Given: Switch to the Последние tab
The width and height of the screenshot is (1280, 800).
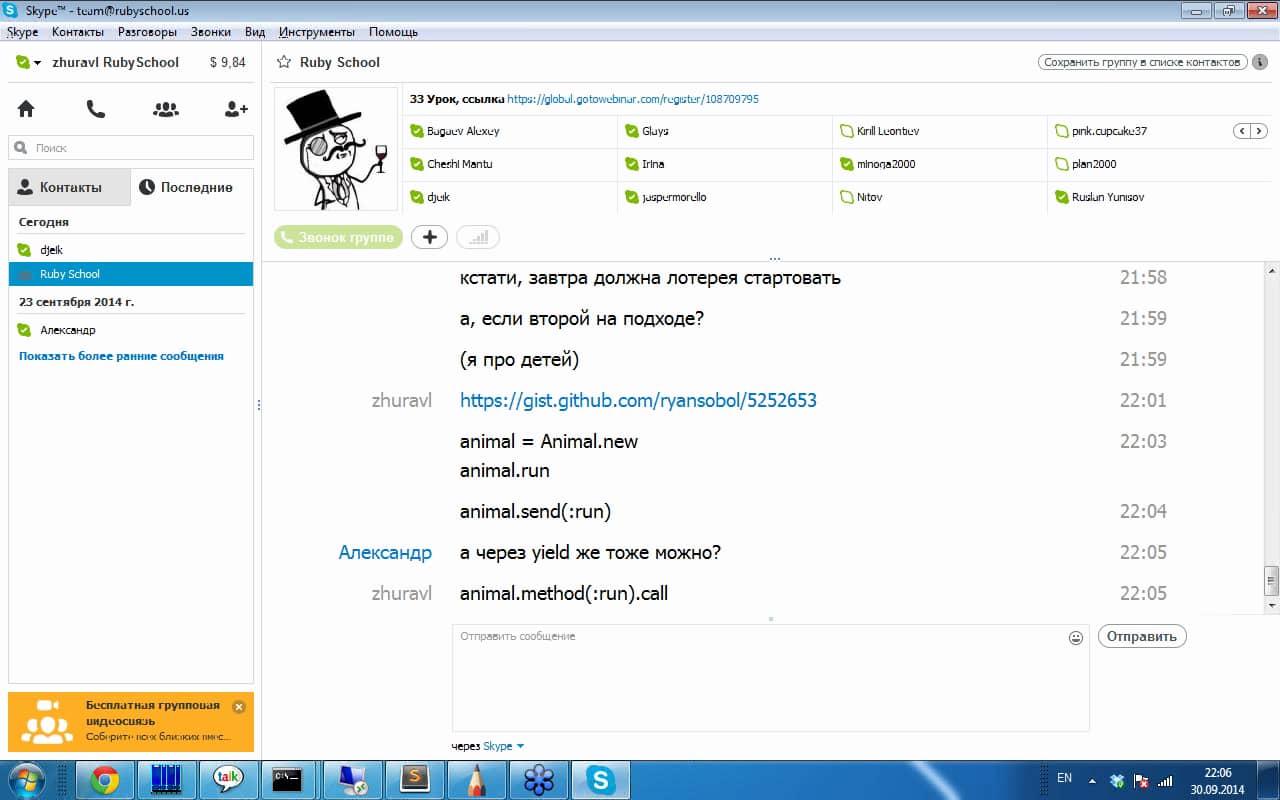Looking at the screenshot, I should click(x=192, y=187).
